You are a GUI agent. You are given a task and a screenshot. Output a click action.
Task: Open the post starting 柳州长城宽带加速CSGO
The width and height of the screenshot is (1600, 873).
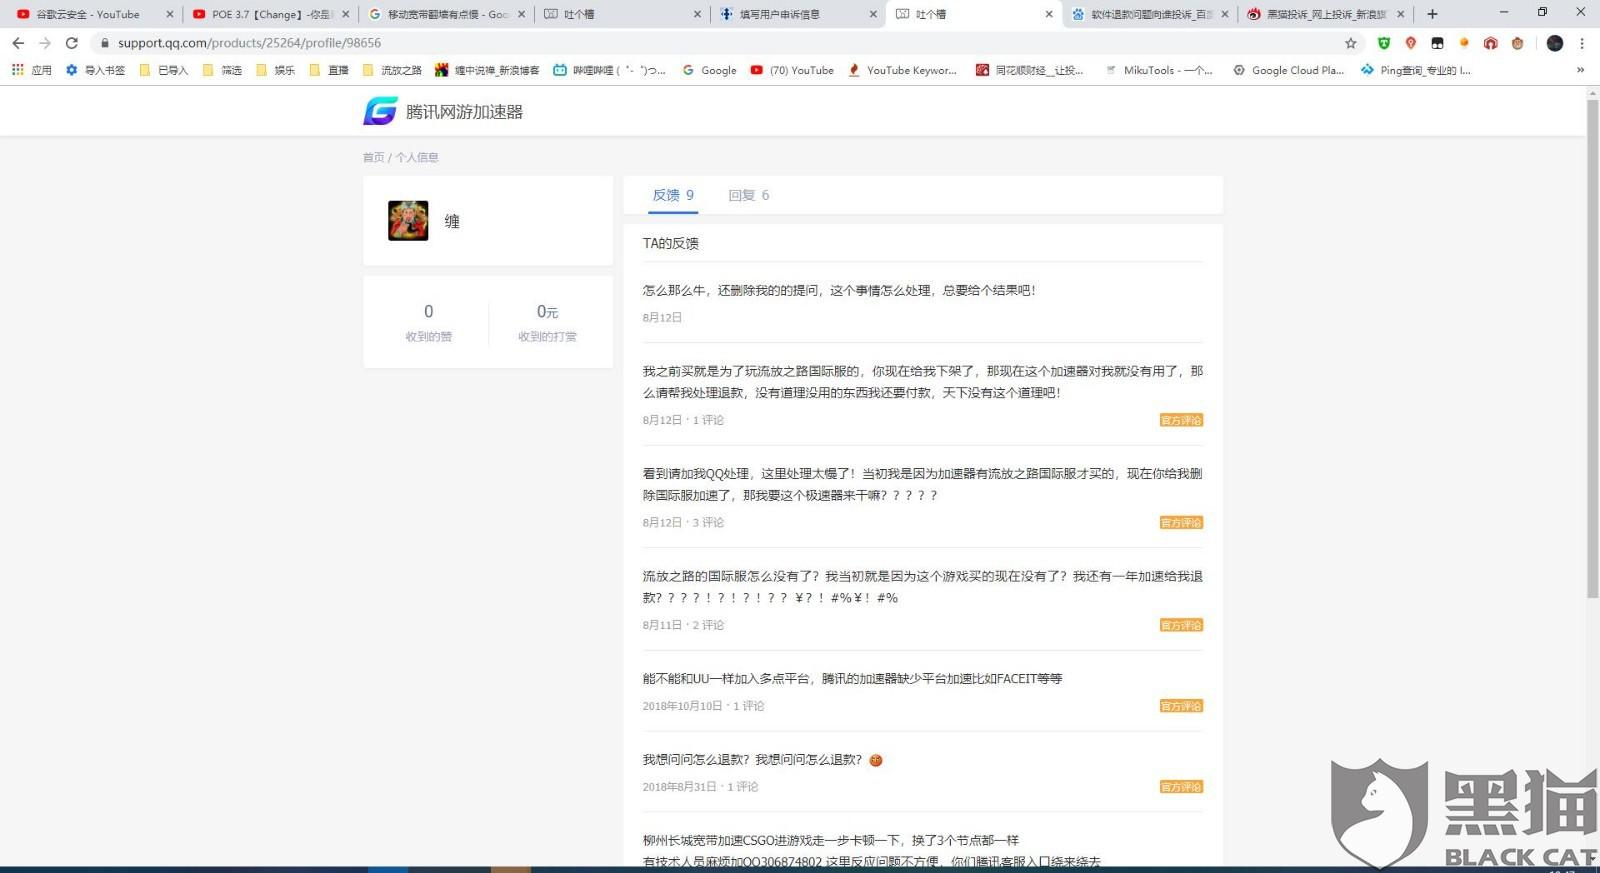click(871, 850)
